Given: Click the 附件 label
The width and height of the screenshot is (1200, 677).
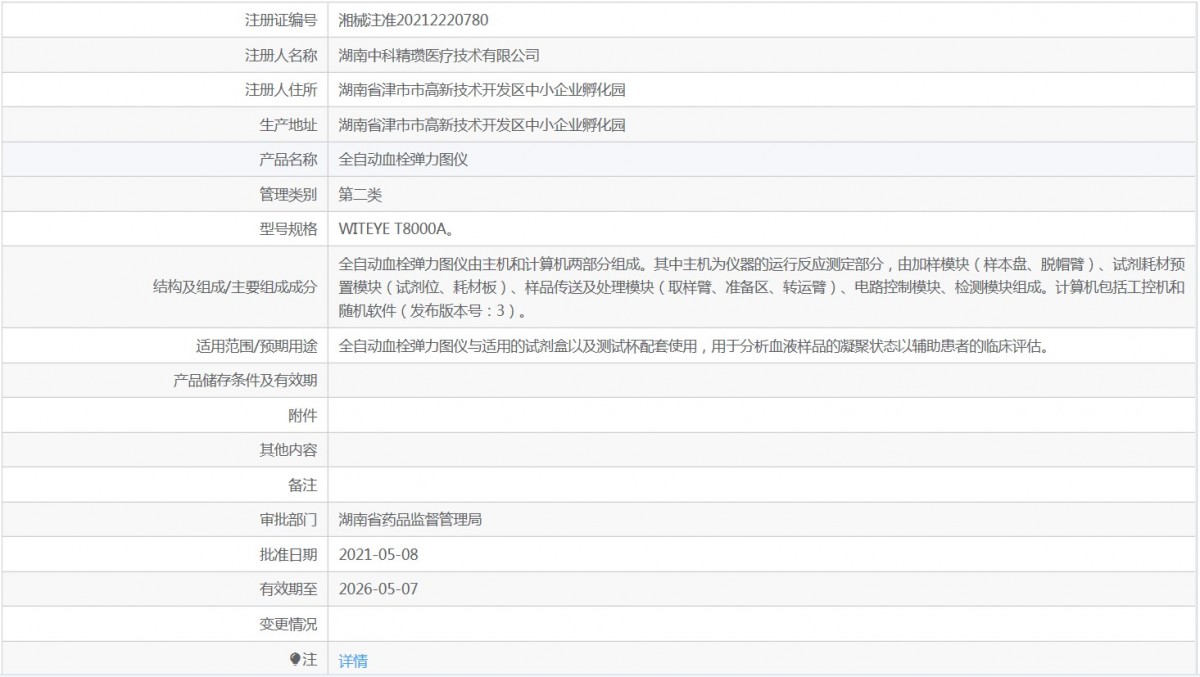Looking at the screenshot, I should (x=303, y=416).
